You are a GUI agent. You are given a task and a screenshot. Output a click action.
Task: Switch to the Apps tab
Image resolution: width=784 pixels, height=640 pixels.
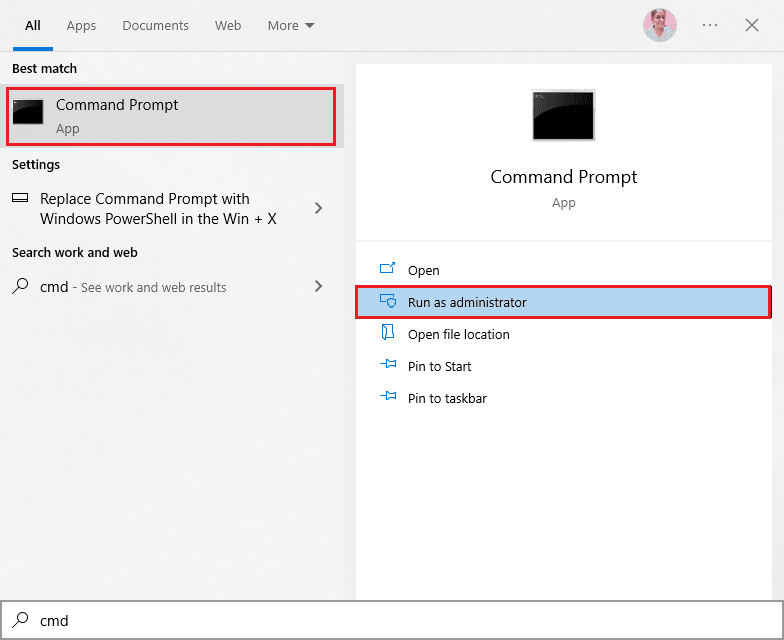(x=81, y=26)
